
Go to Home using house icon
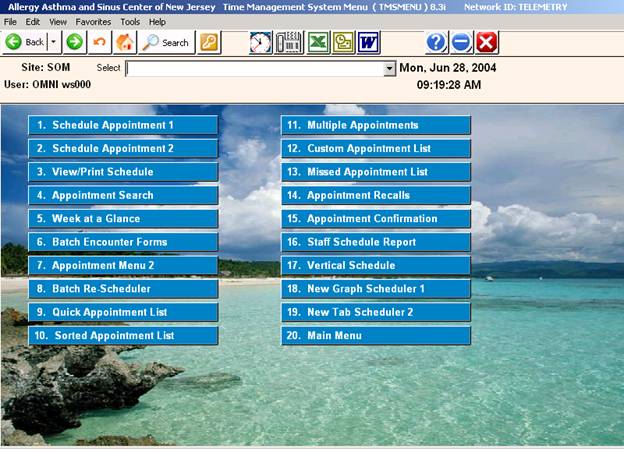click(125, 42)
